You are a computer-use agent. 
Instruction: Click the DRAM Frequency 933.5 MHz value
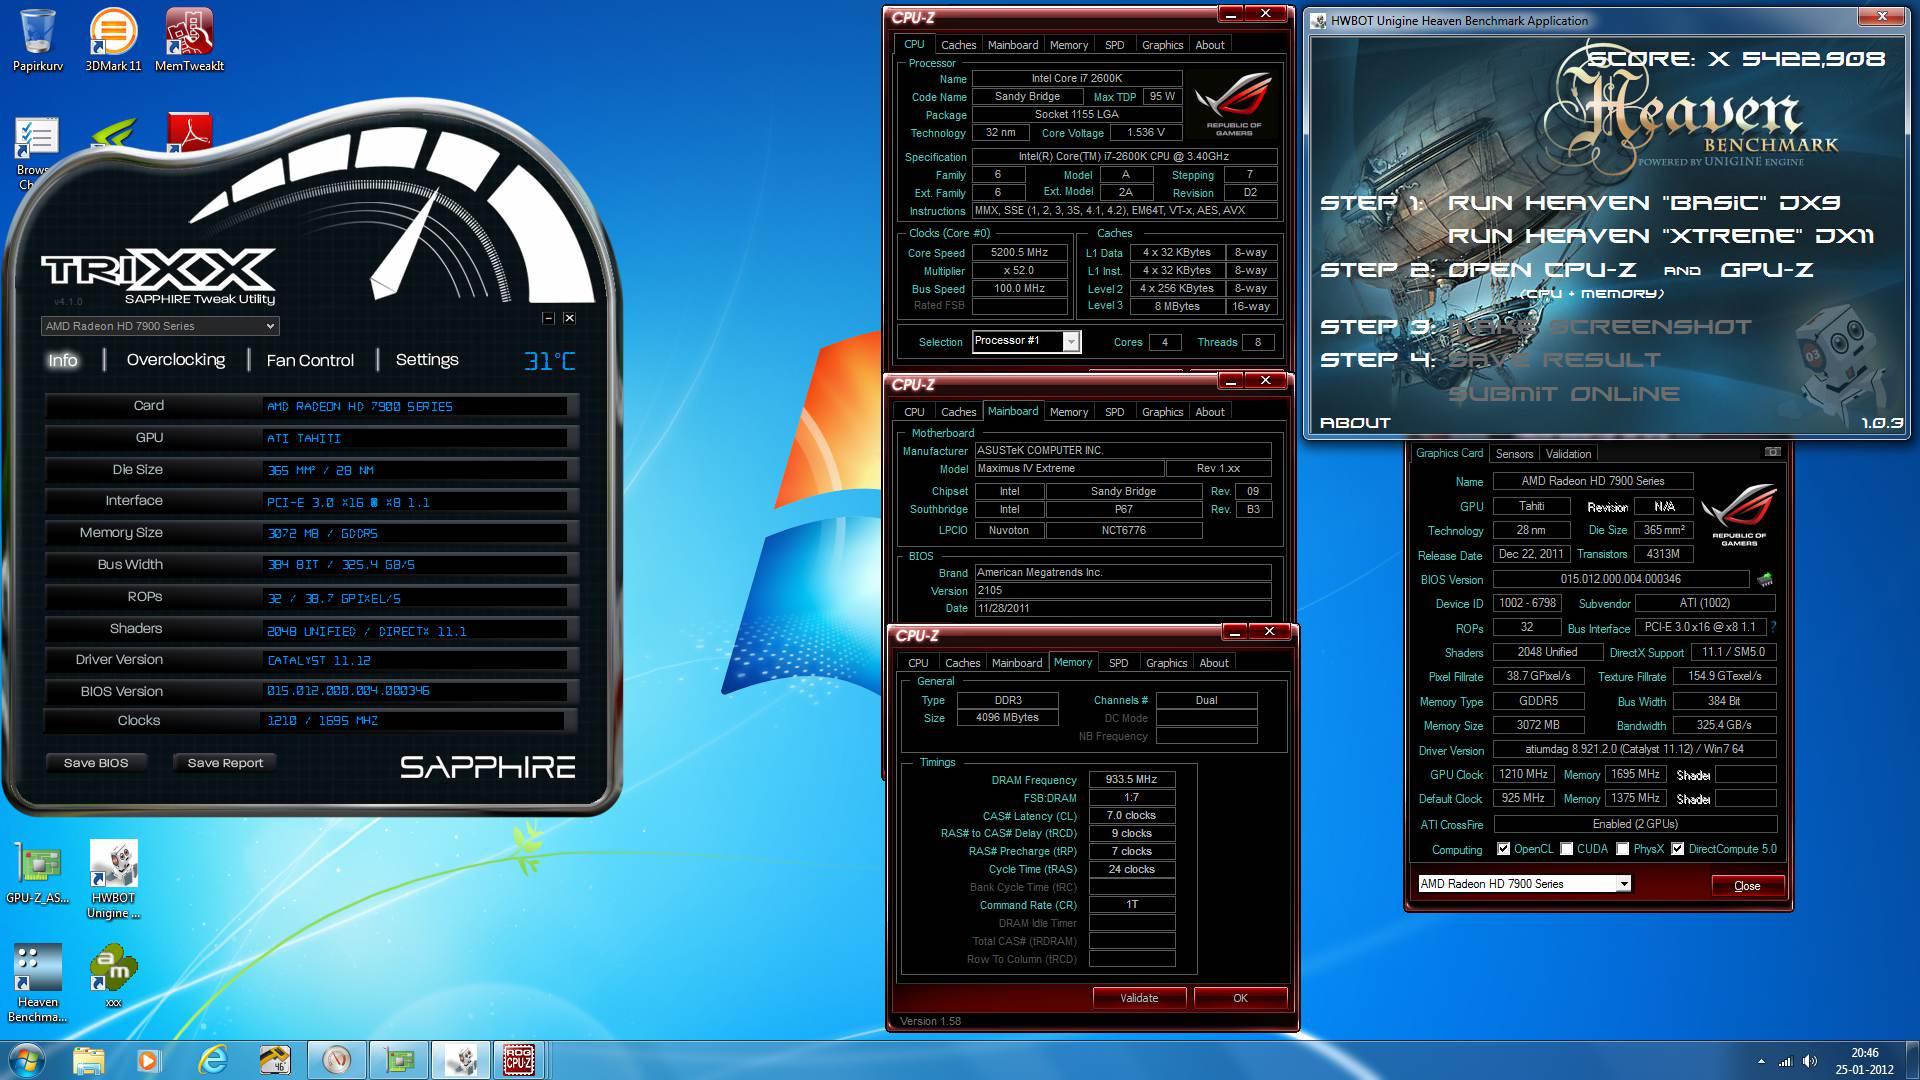1131,780
